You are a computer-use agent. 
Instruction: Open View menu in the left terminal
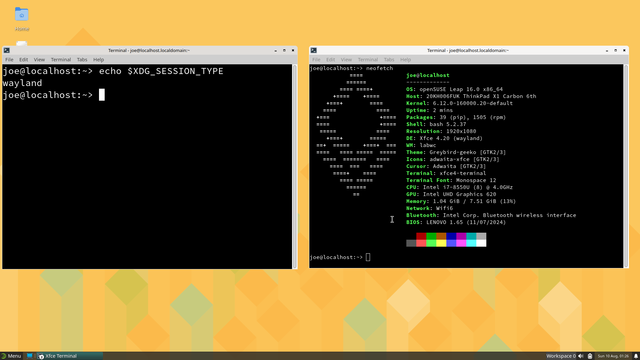point(39,60)
